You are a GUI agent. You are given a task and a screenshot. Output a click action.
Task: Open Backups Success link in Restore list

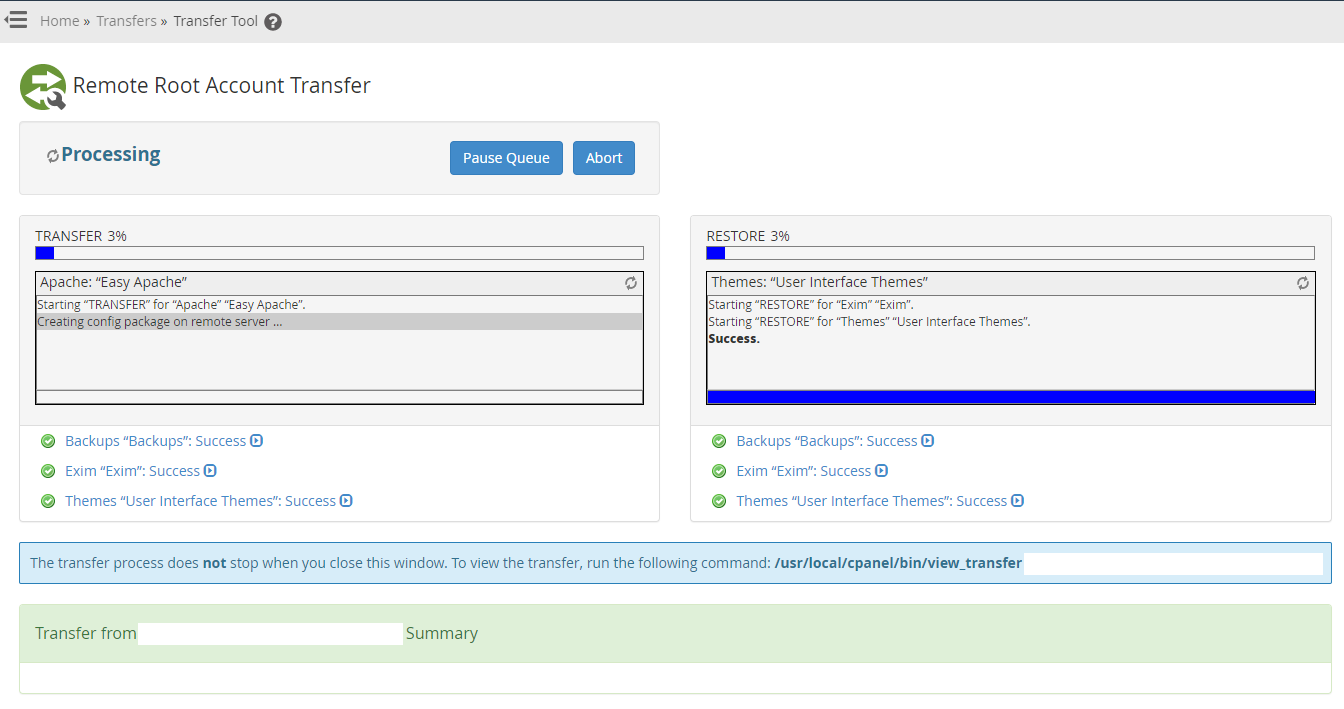826,441
